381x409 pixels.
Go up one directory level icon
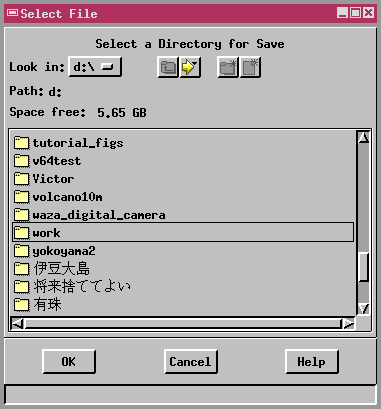point(168,67)
